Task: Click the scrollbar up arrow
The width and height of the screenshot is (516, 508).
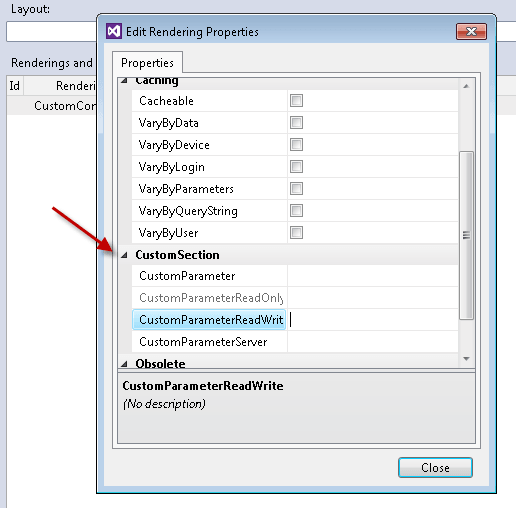Action: coord(466,86)
